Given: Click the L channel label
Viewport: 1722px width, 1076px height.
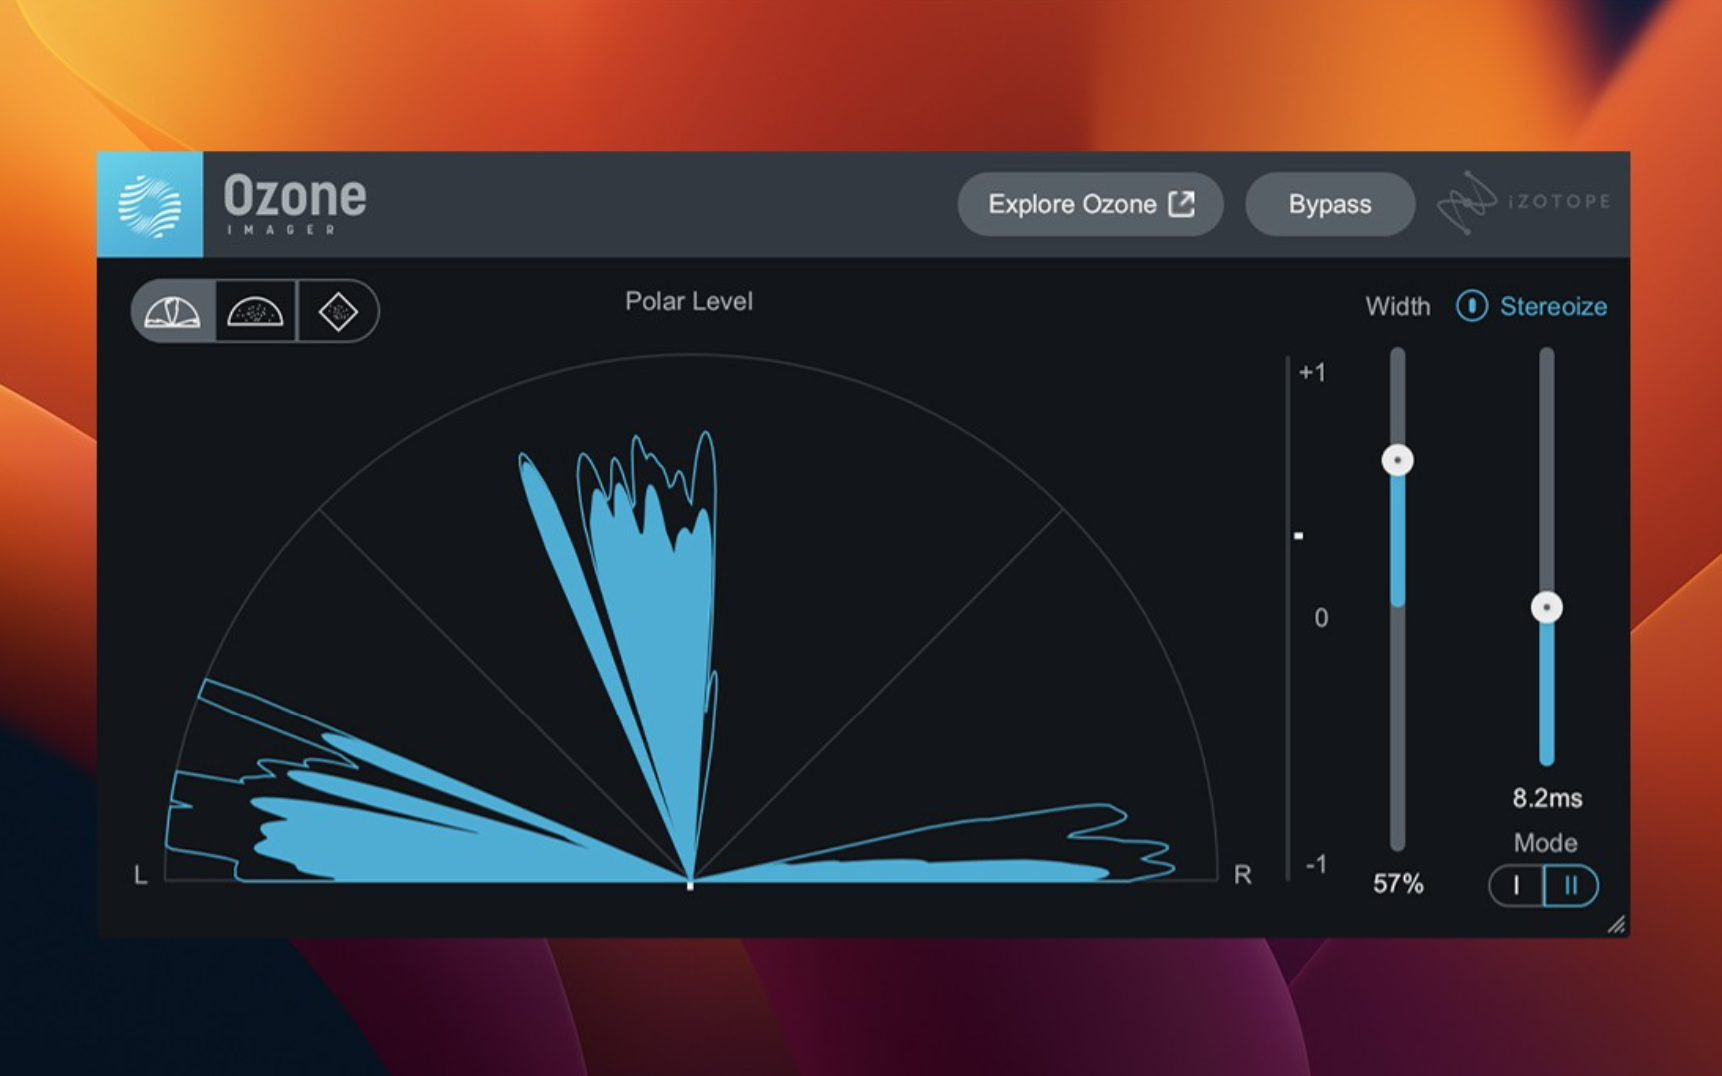Looking at the screenshot, I should (x=140, y=875).
